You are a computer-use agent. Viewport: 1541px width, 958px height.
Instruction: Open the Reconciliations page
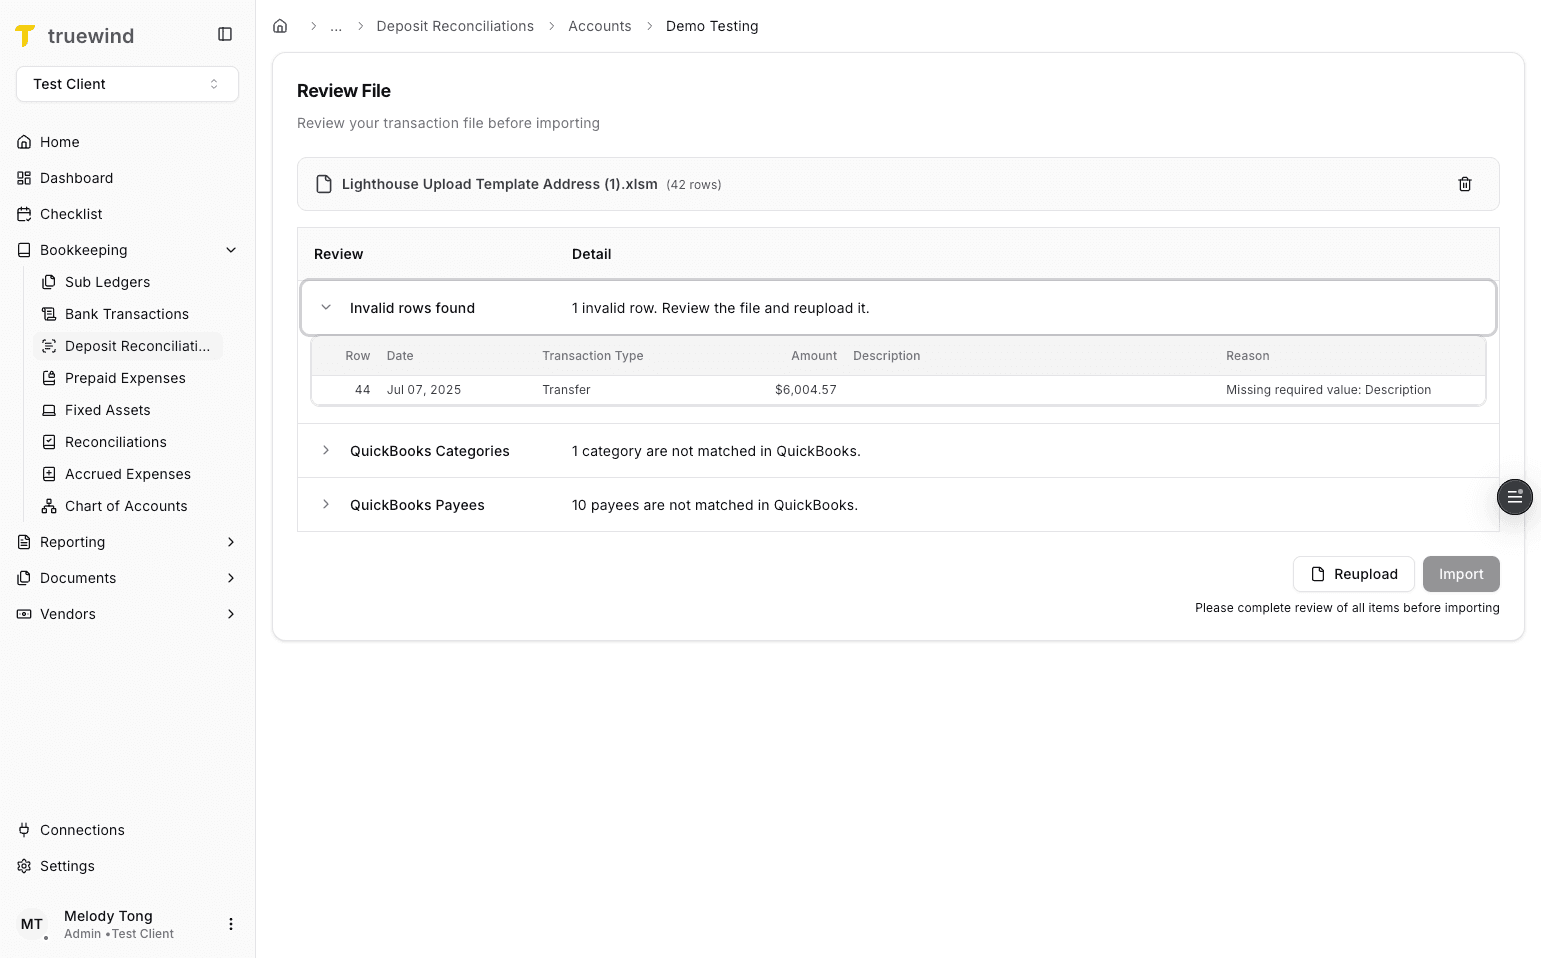(115, 442)
